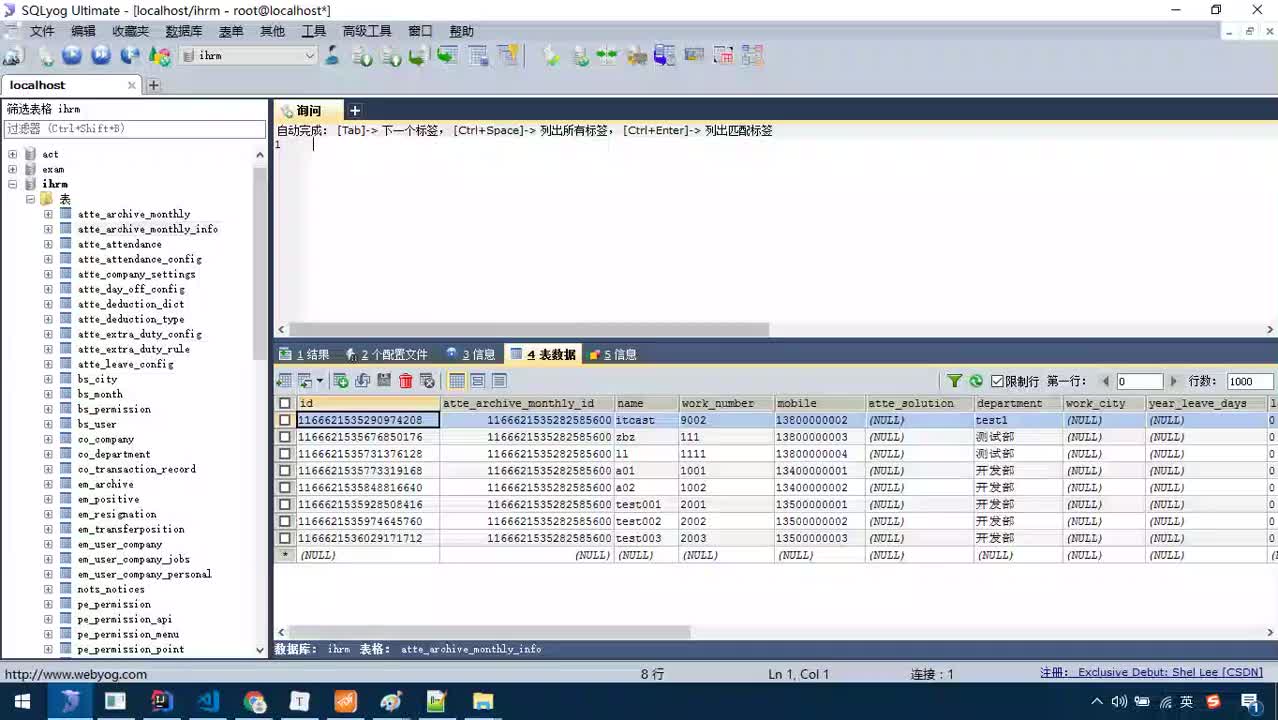The width and height of the screenshot is (1278, 720).
Task: Click the first-row previous page arrow
Action: pyautogui.click(x=1106, y=381)
